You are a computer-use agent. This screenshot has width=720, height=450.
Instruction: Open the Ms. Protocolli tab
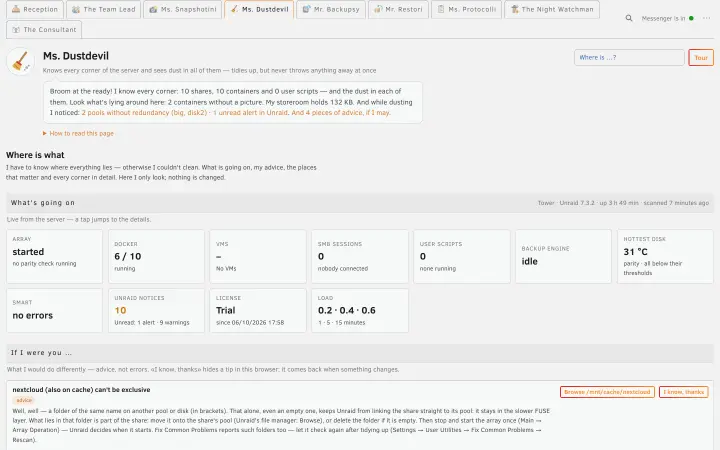point(466,9)
